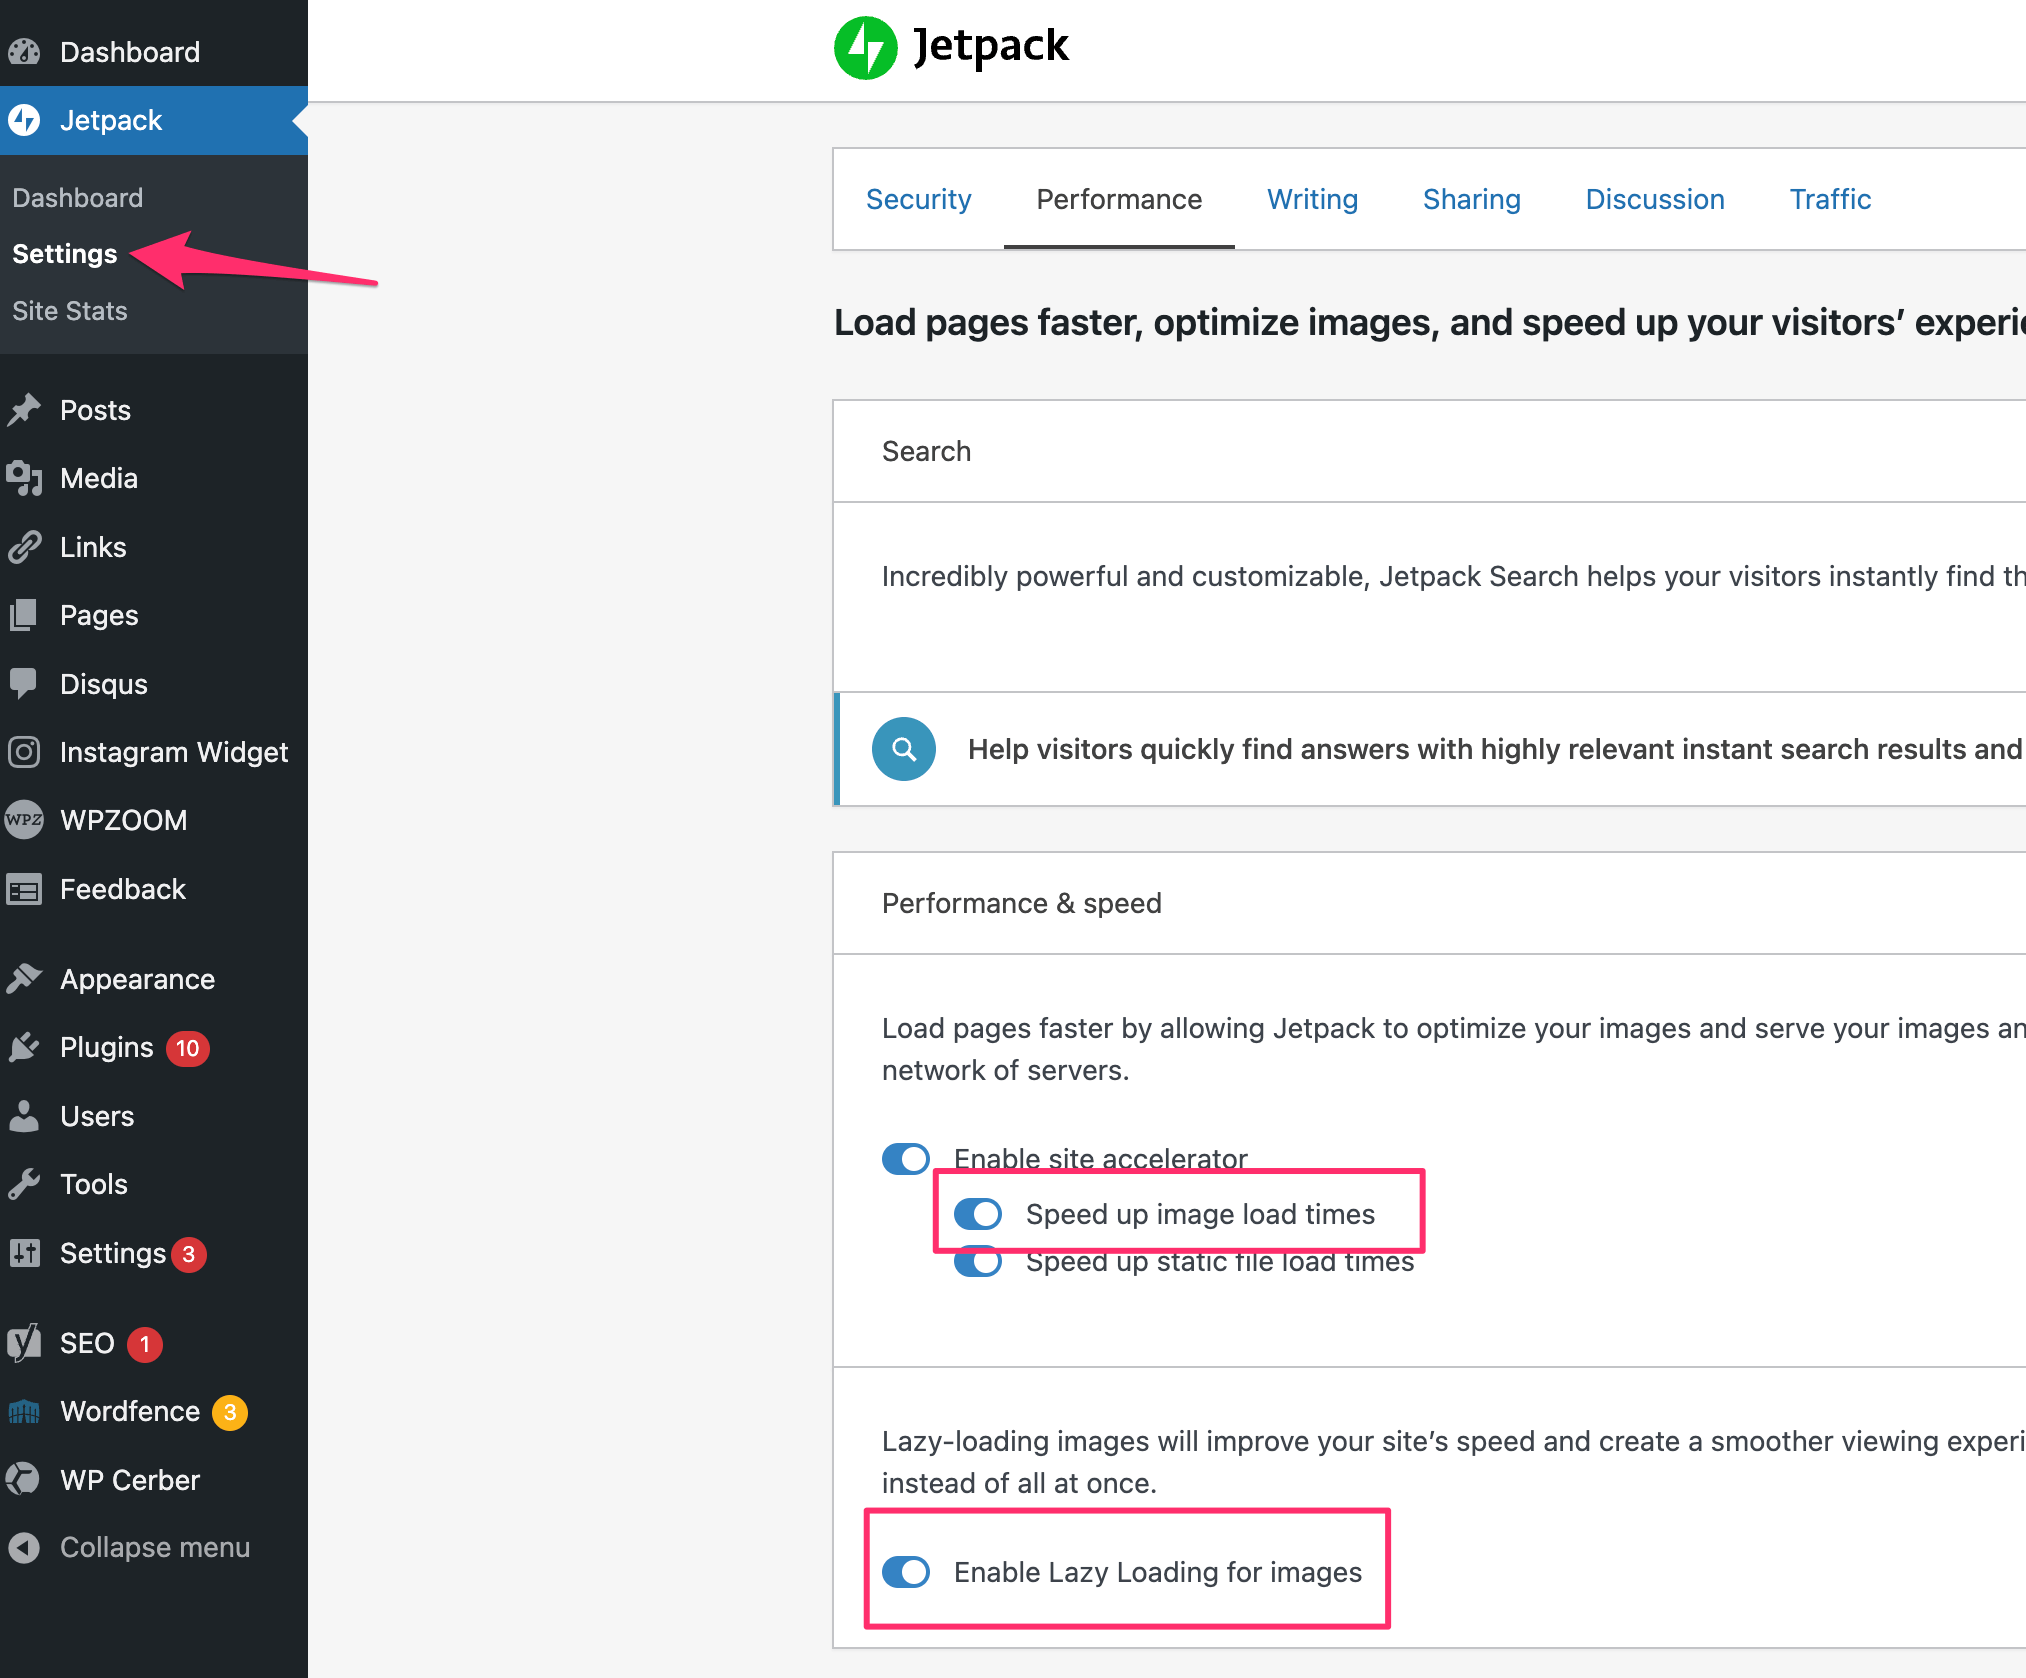Toggle Enable Lazy Loading for images switch

coord(906,1572)
